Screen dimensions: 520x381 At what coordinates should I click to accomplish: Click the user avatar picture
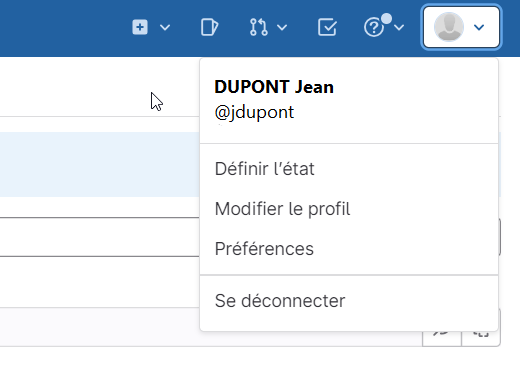point(449,27)
